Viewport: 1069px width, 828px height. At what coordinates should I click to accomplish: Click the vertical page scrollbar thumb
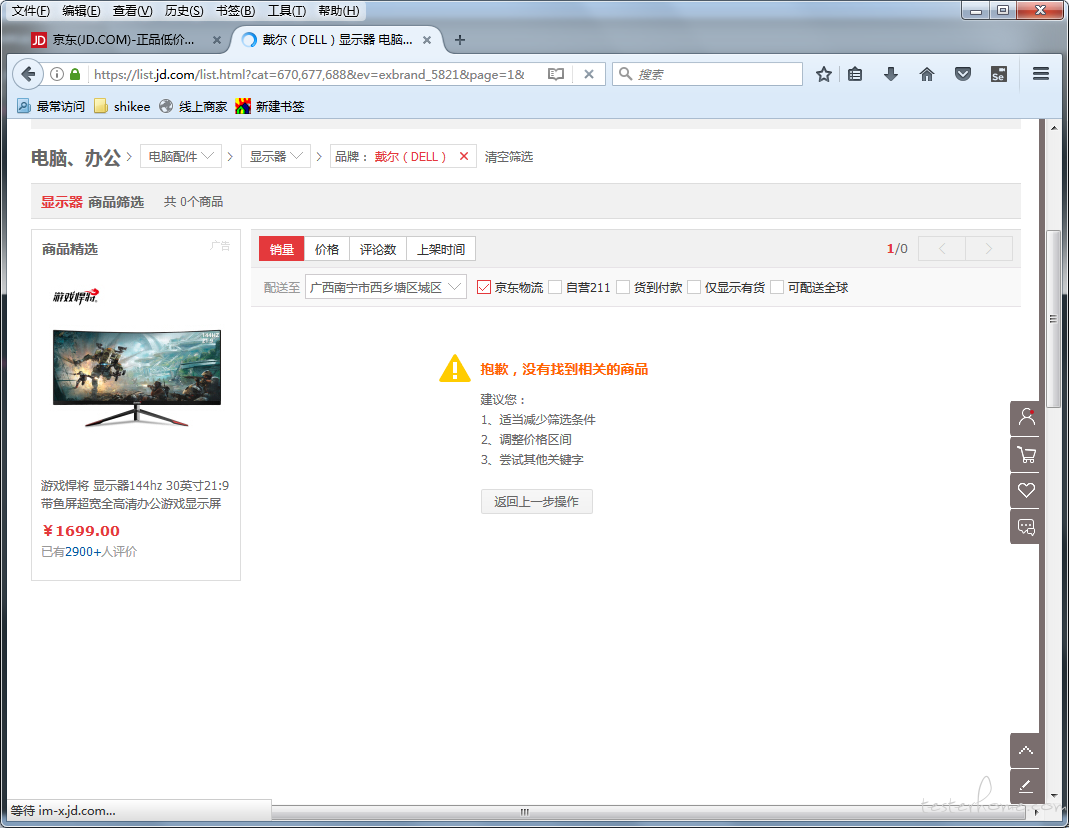pos(1054,319)
